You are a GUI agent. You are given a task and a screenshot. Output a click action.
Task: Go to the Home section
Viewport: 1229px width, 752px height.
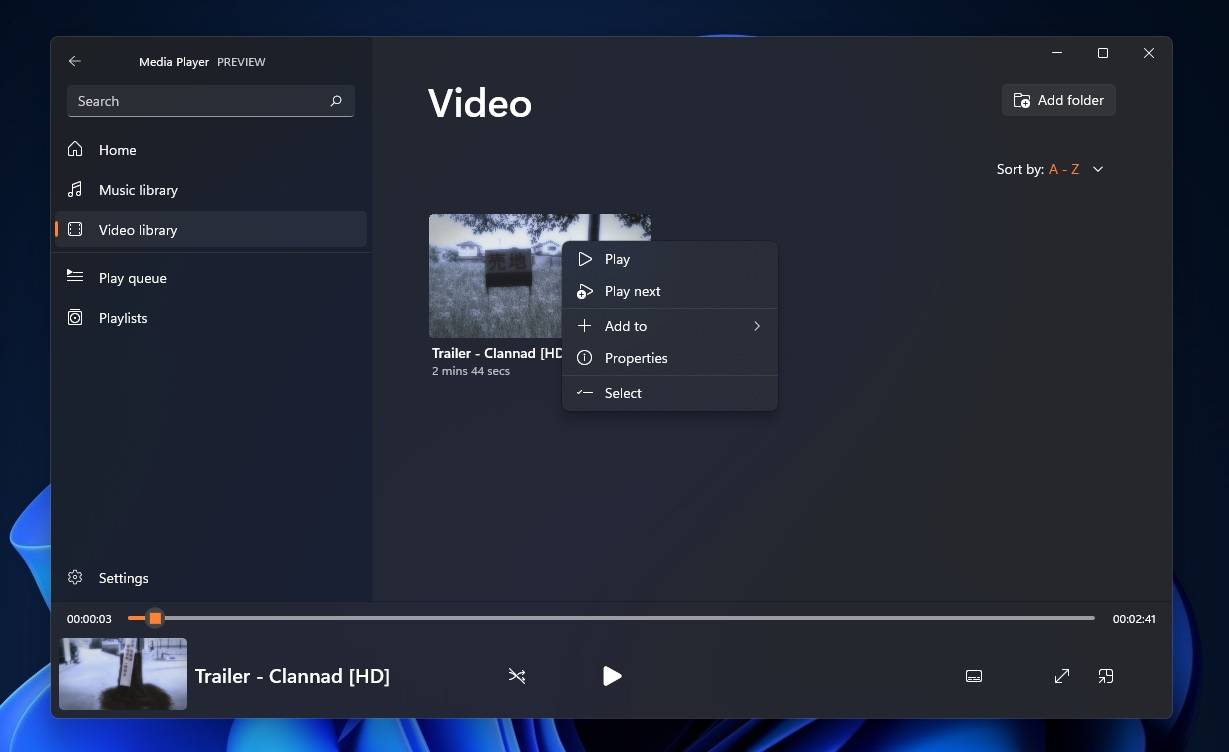pos(117,149)
